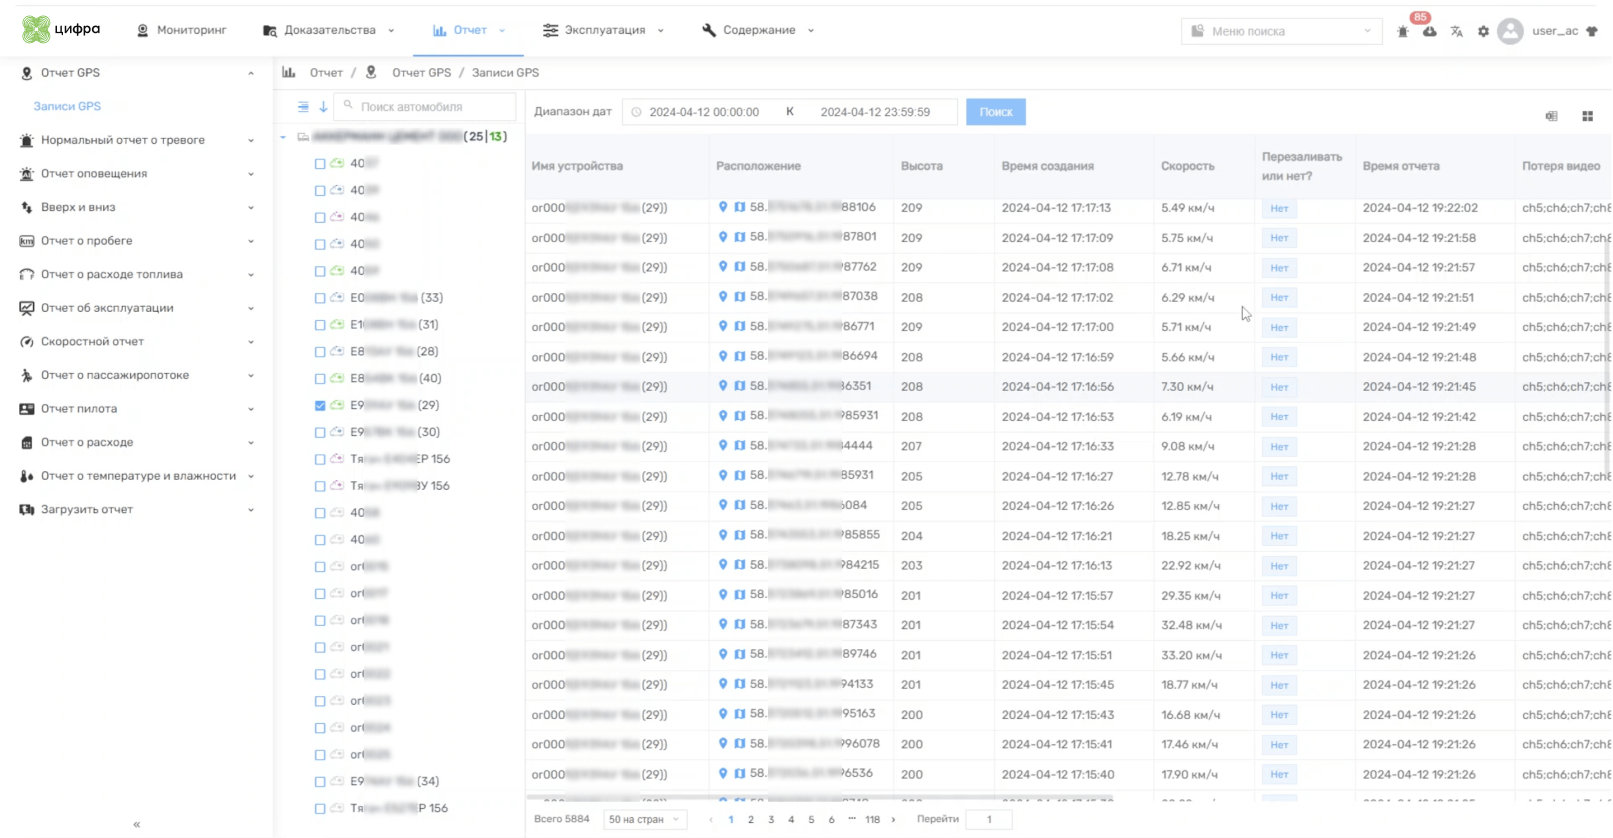Check the vehicle E1 (31) checkbox
The width and height of the screenshot is (1613, 838).
click(320, 325)
